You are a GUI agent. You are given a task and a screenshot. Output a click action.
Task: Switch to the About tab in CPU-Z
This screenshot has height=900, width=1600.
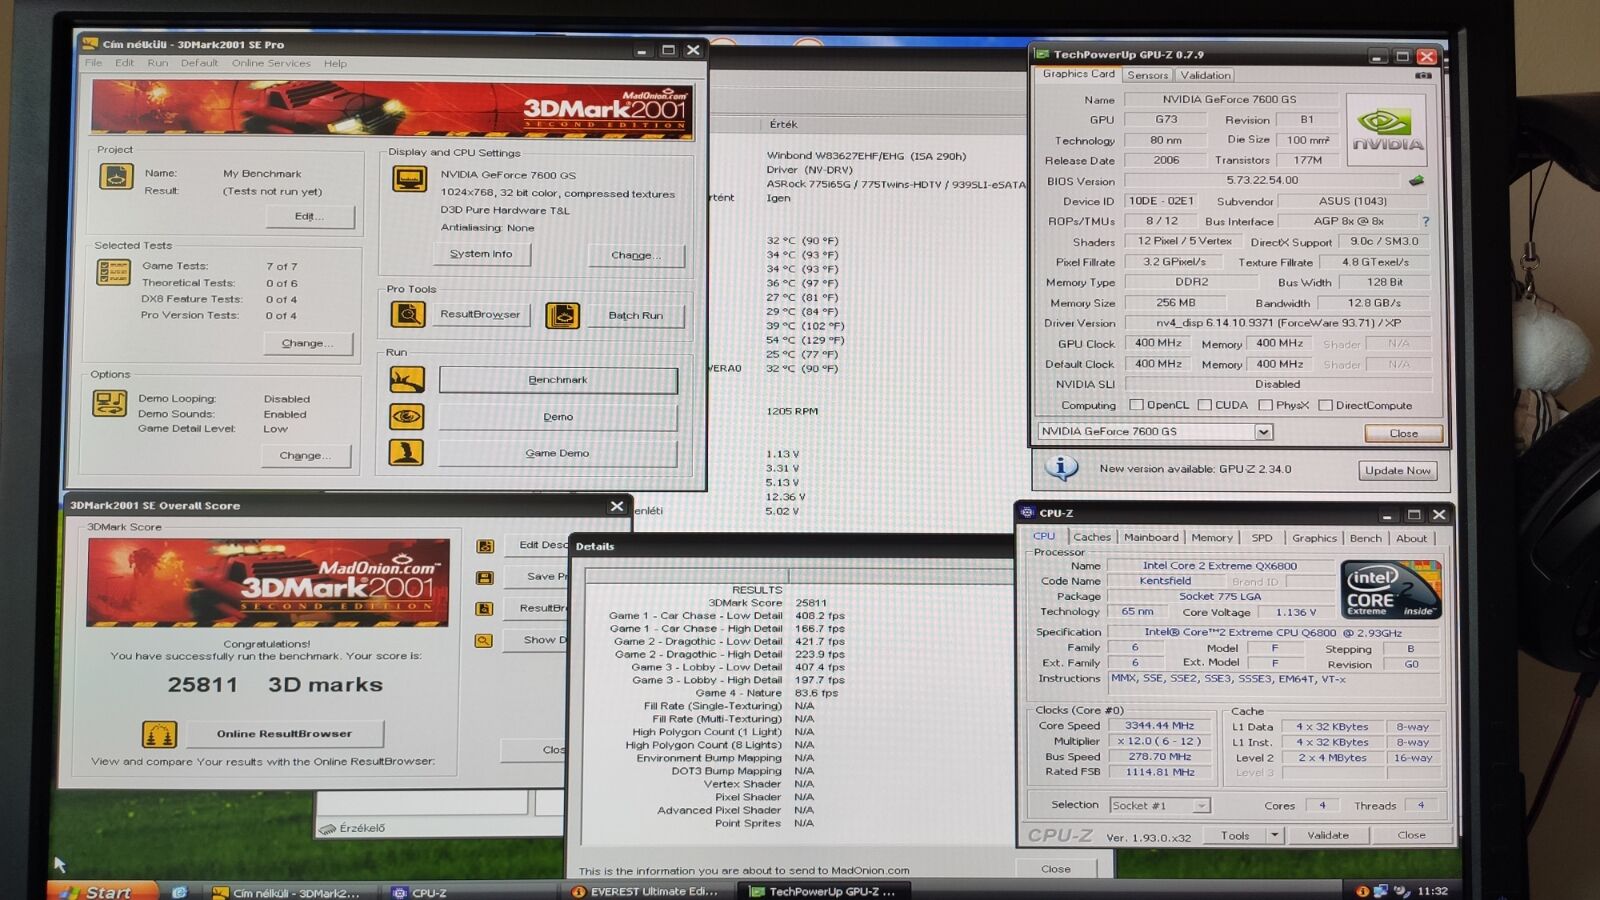click(1411, 538)
